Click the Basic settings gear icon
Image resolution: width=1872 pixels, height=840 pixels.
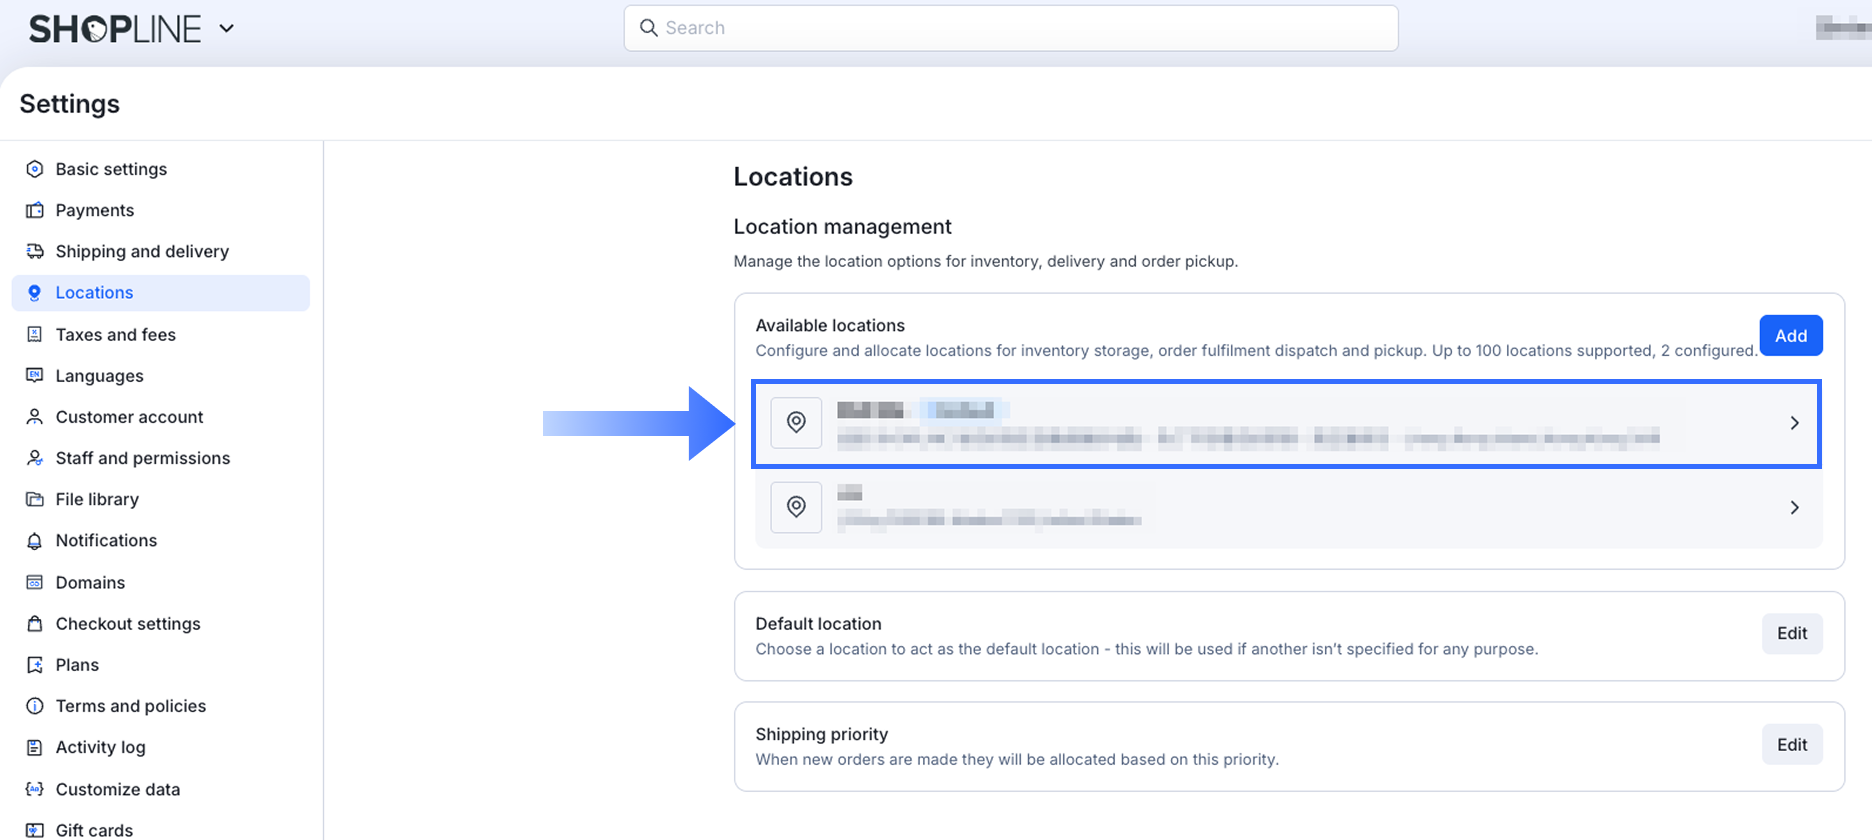click(x=35, y=169)
